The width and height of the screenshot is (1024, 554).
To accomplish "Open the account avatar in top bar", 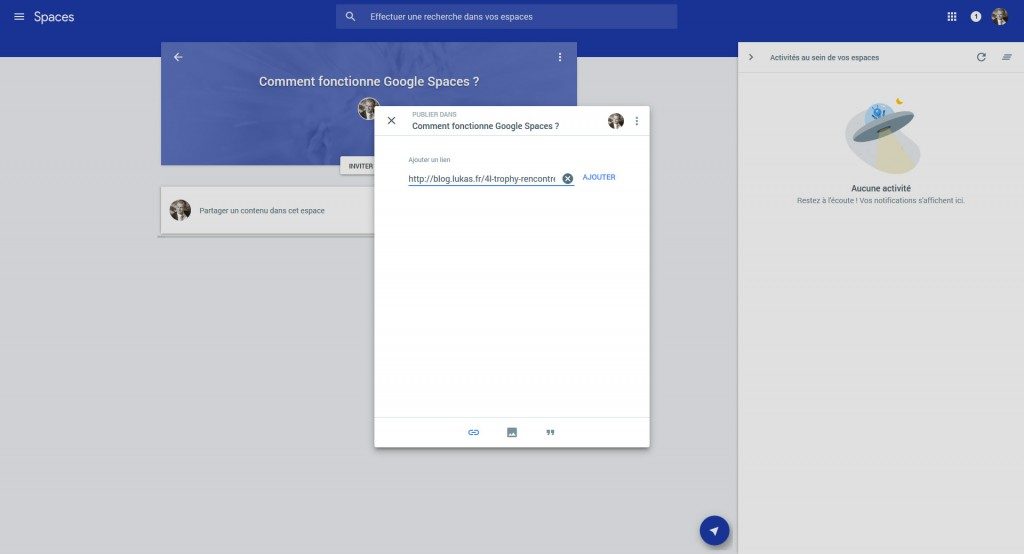I will pyautogui.click(x=1000, y=17).
